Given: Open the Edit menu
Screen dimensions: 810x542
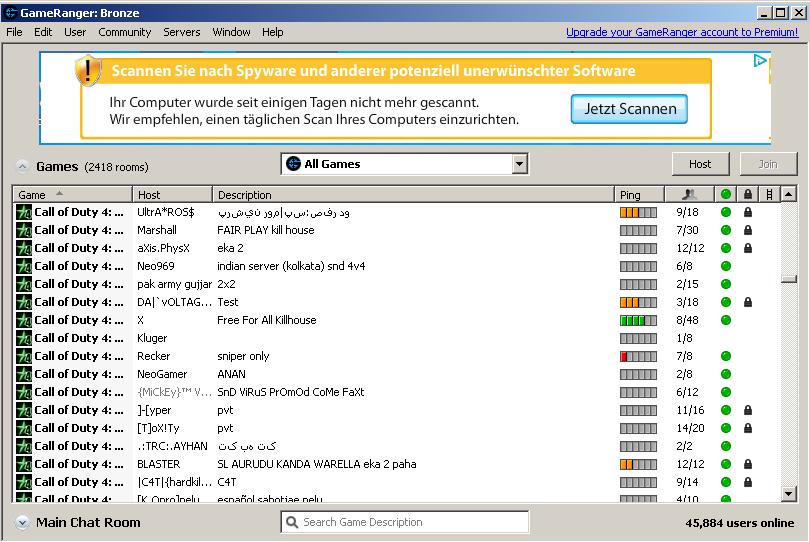Looking at the screenshot, I should [x=43, y=32].
